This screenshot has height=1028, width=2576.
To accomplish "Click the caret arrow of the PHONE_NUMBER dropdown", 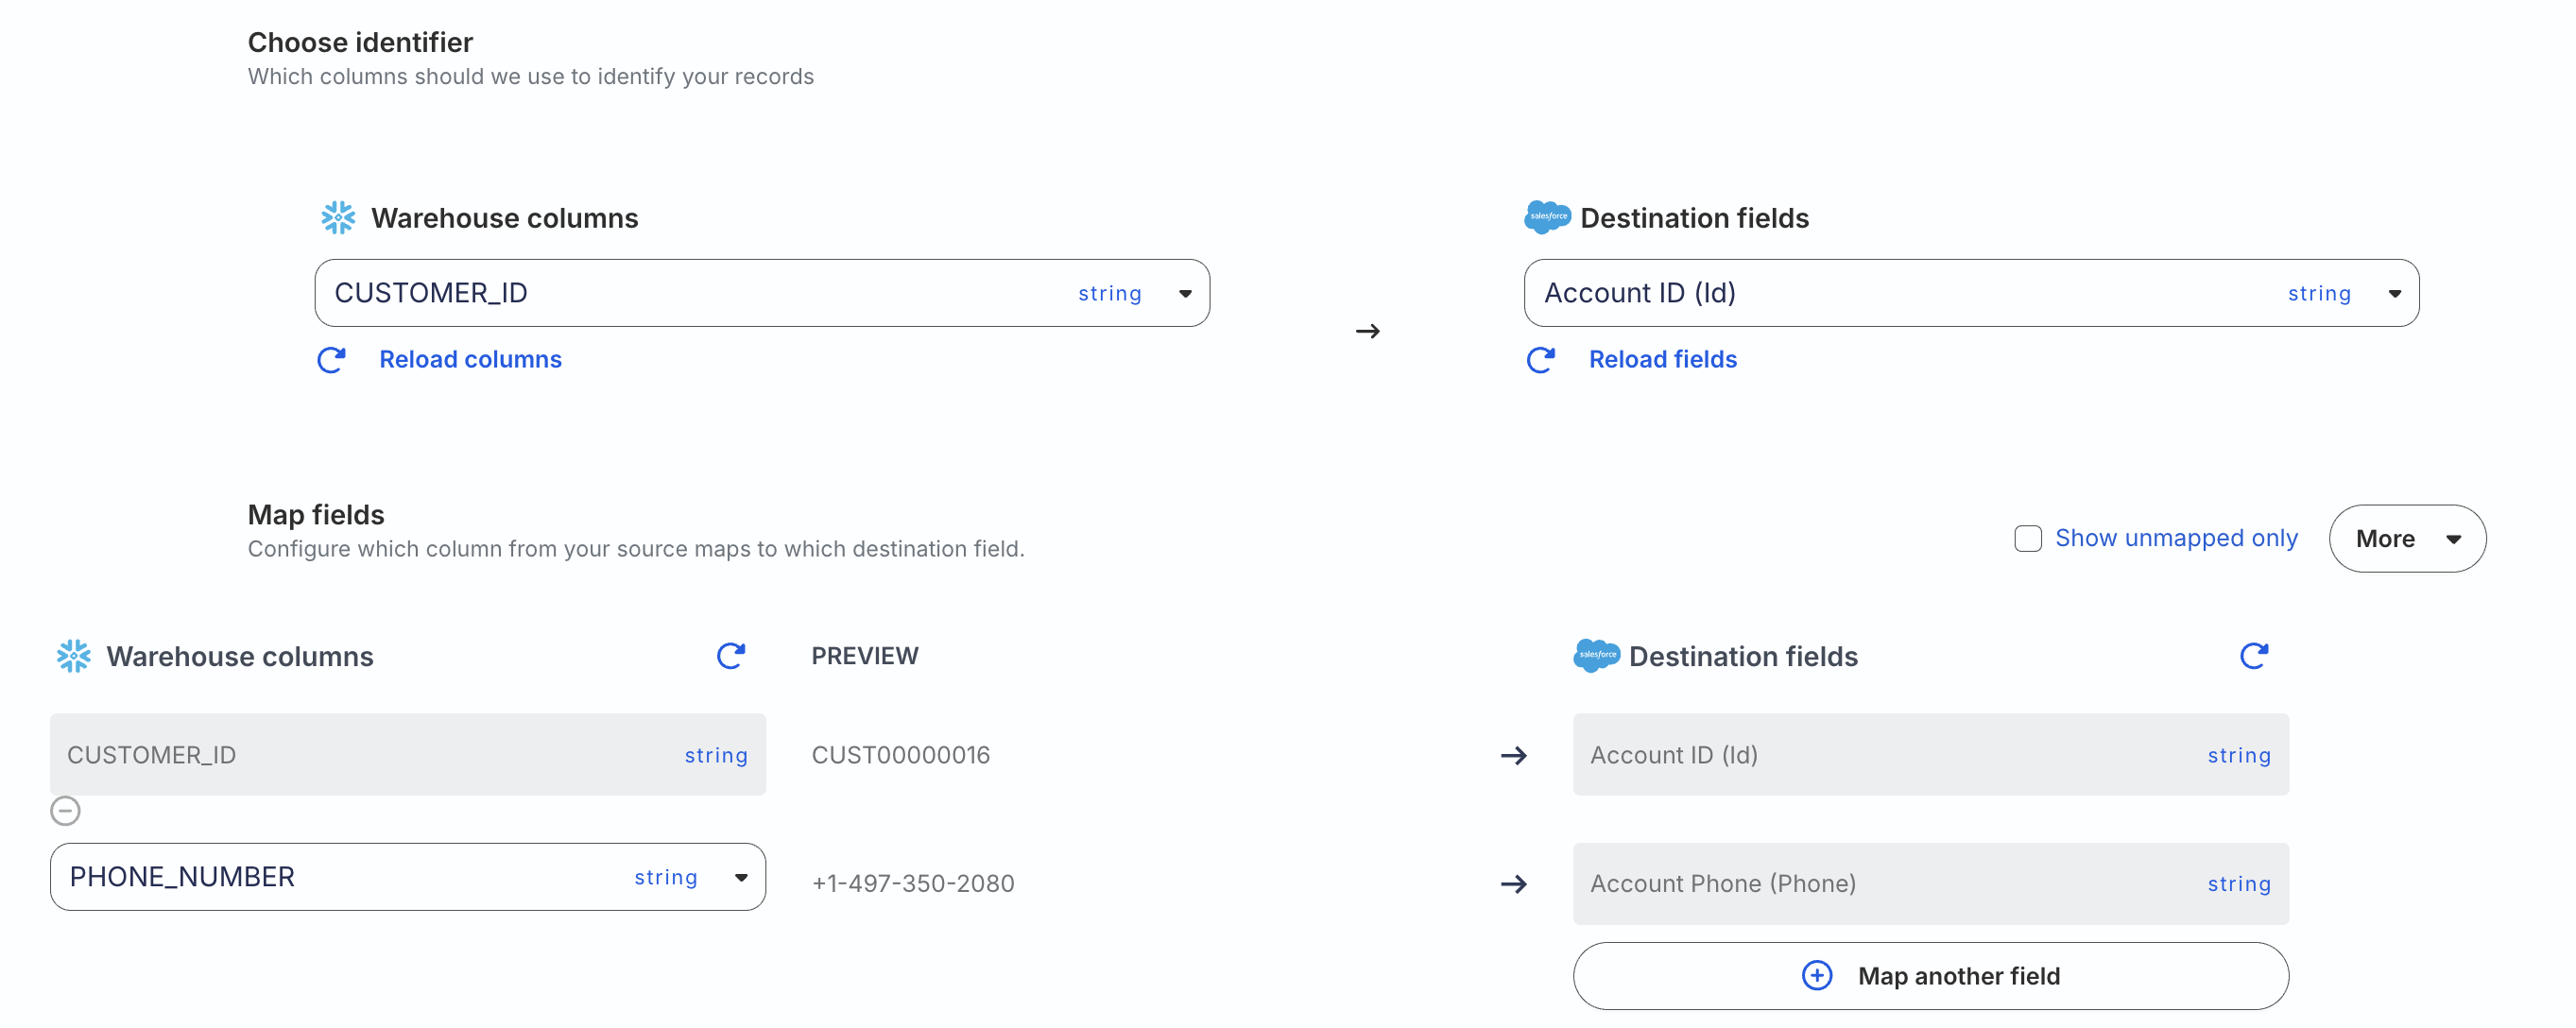I will (741, 878).
